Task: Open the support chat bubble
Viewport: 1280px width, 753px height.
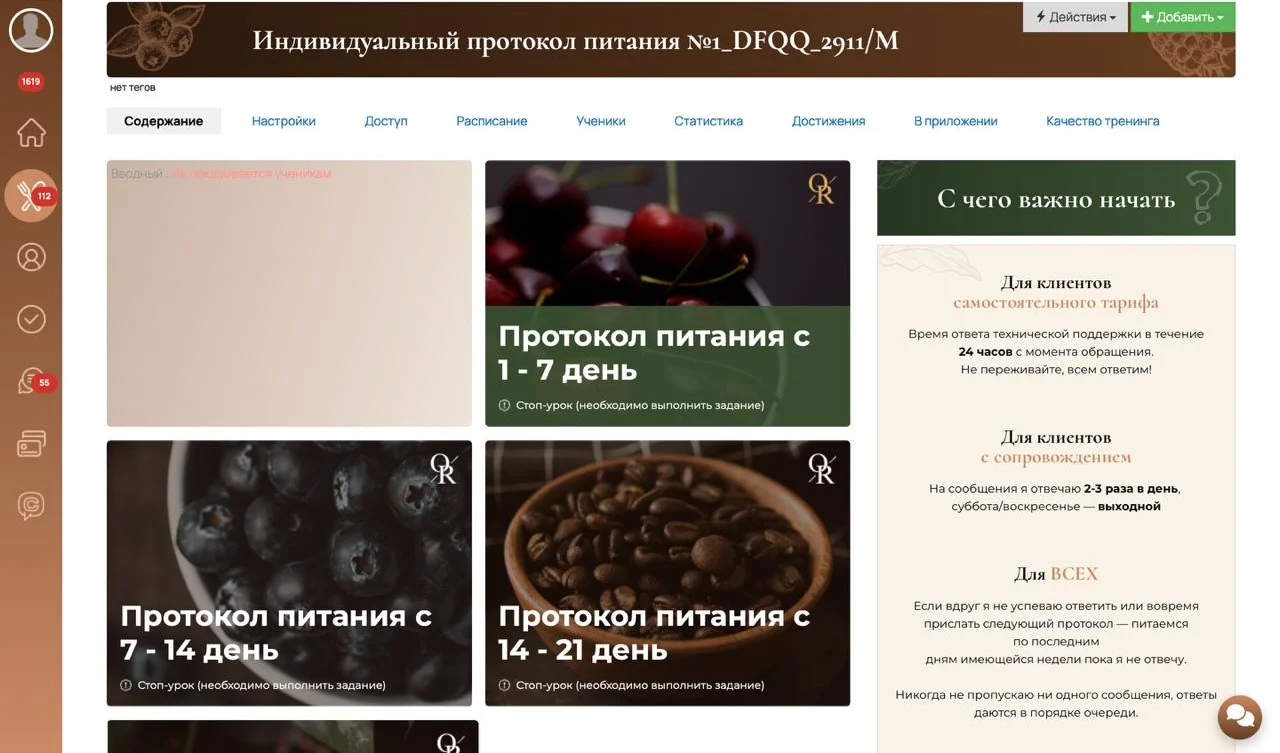Action: [1238, 717]
